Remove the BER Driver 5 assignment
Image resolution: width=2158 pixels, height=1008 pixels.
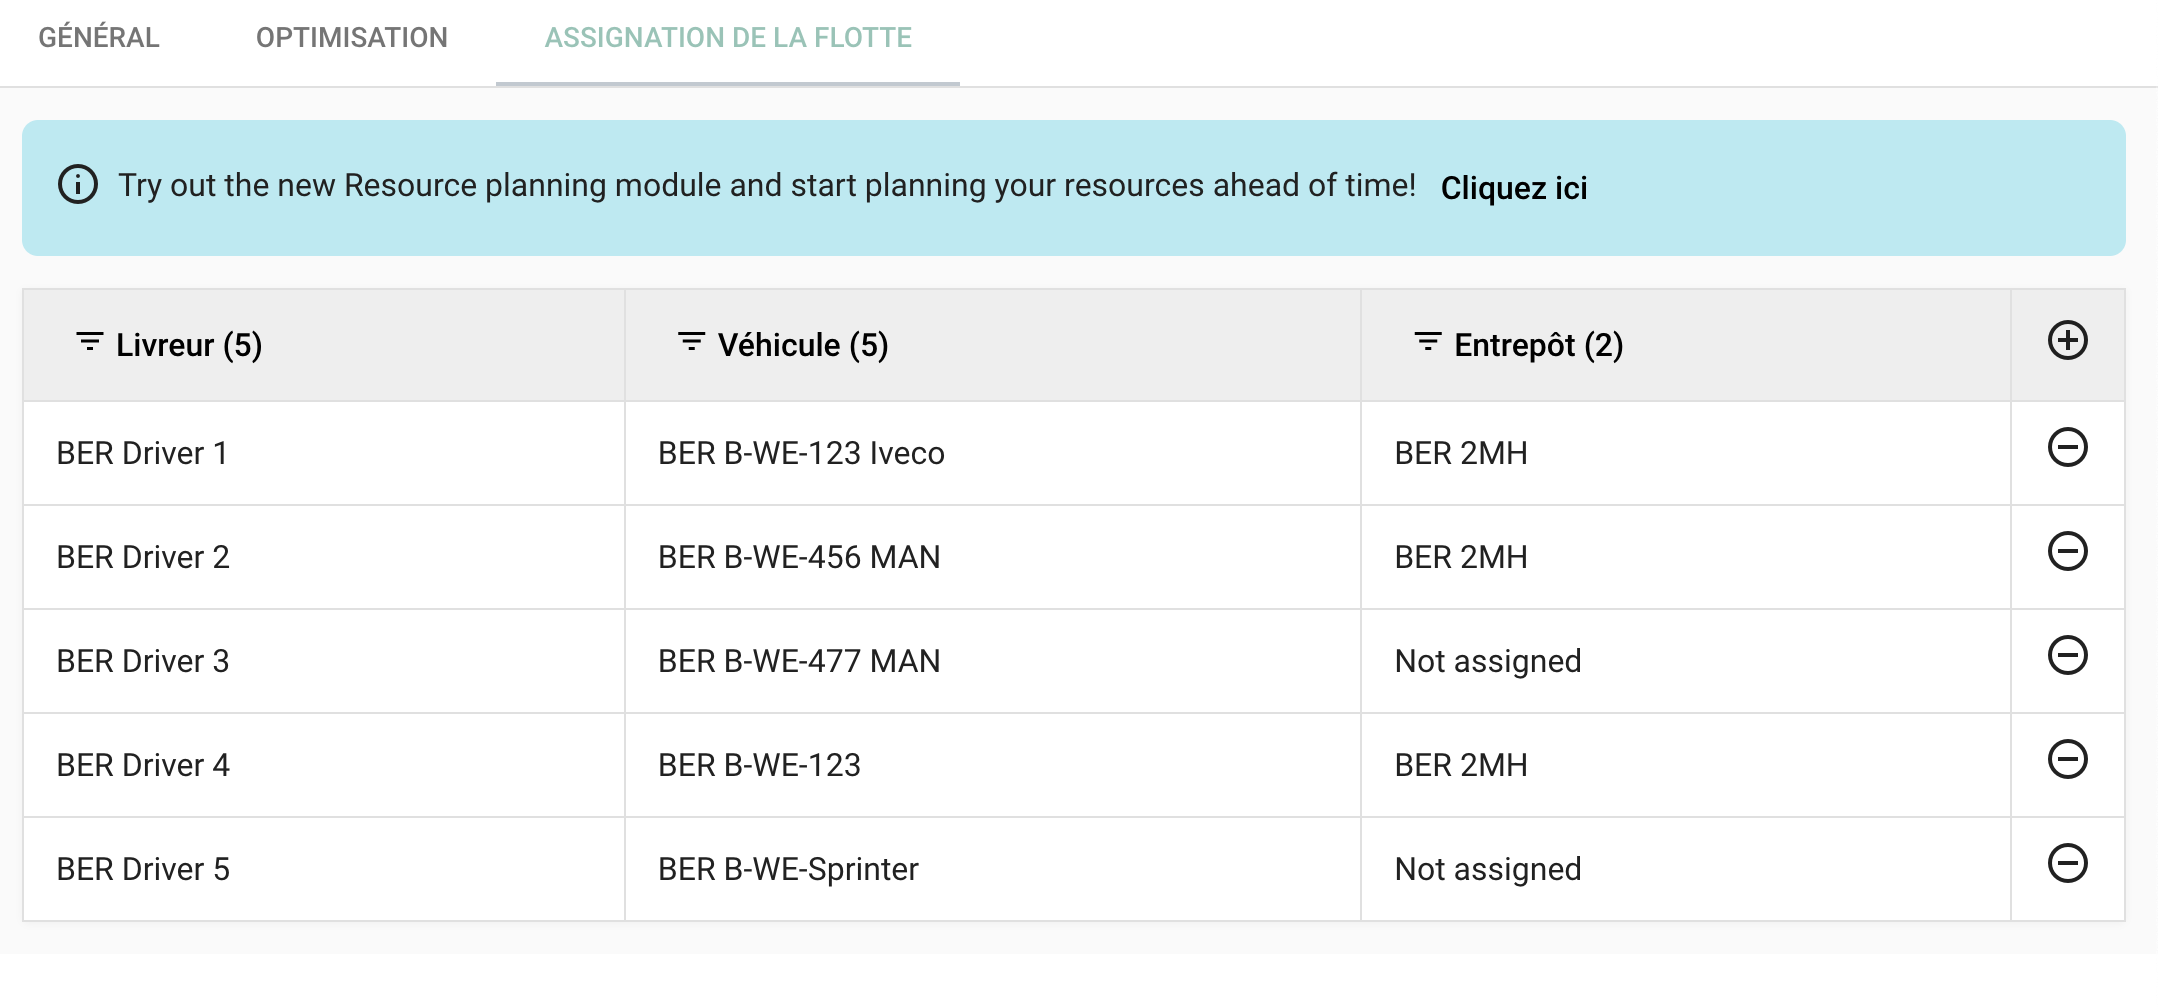click(x=2067, y=863)
